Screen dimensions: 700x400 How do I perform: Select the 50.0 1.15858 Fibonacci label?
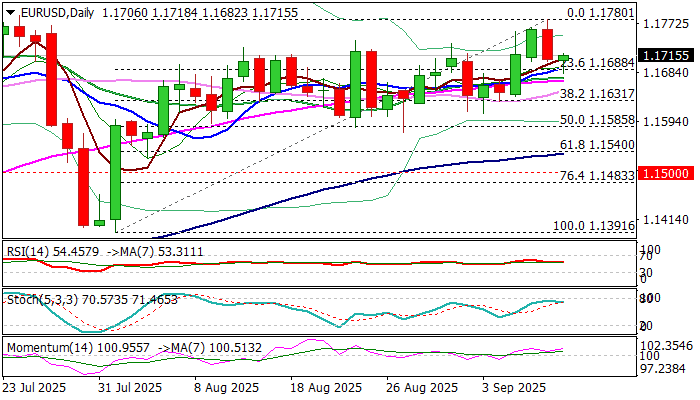coord(597,120)
